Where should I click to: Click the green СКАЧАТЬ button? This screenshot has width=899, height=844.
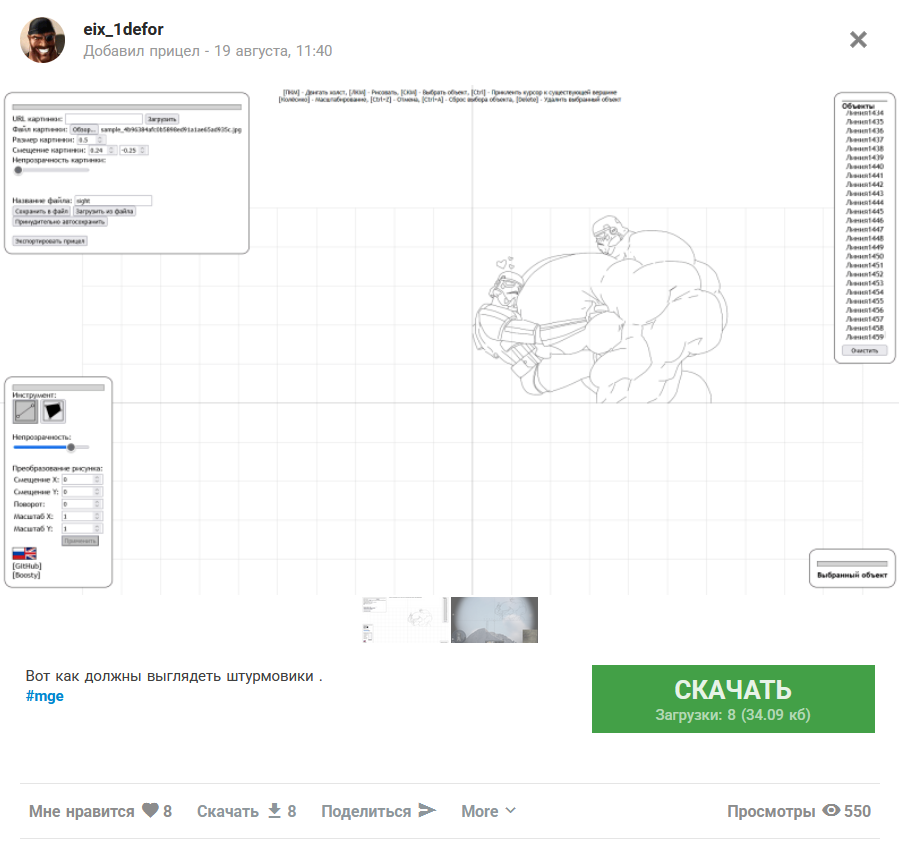click(733, 698)
